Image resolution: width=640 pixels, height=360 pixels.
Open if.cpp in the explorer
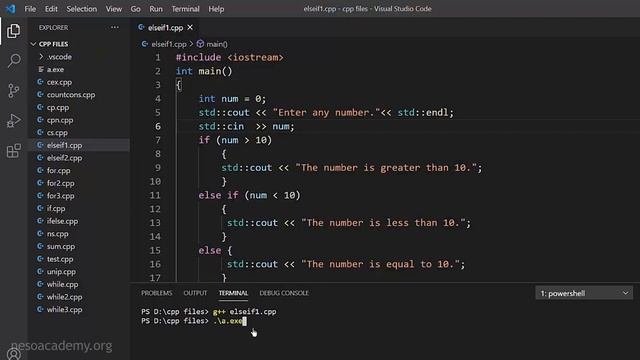56,209
